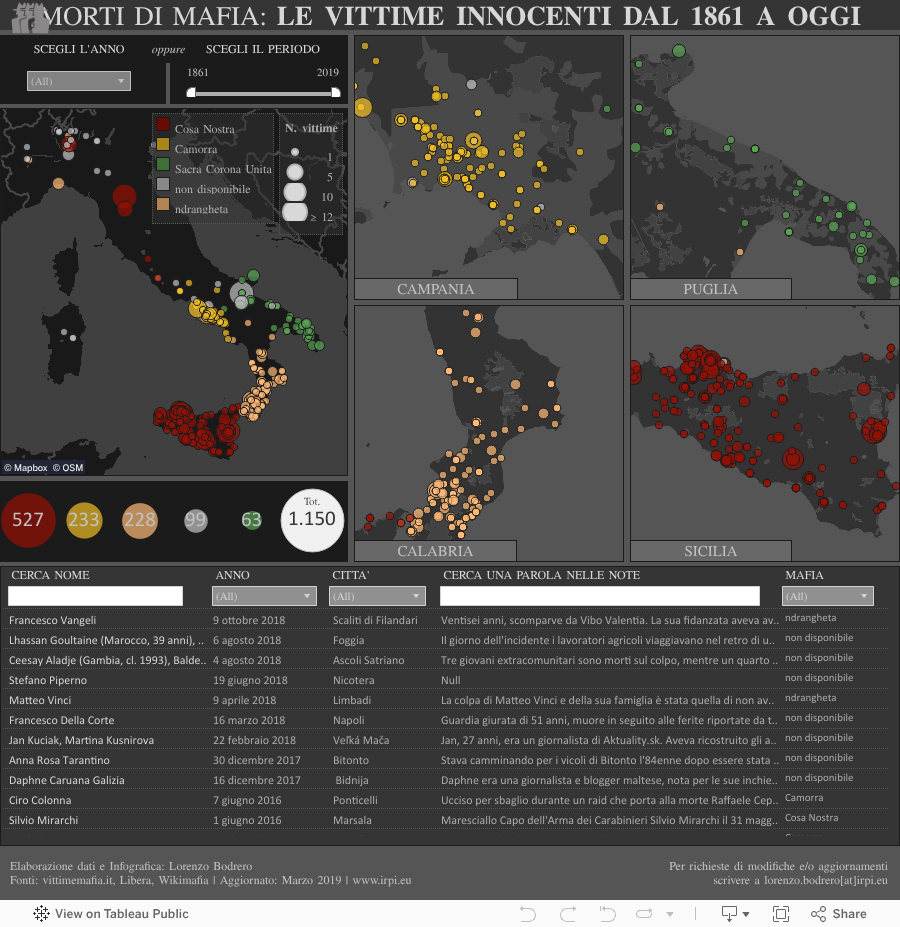
Task: Click the 1861 left slider handle
Action: [x=191, y=93]
